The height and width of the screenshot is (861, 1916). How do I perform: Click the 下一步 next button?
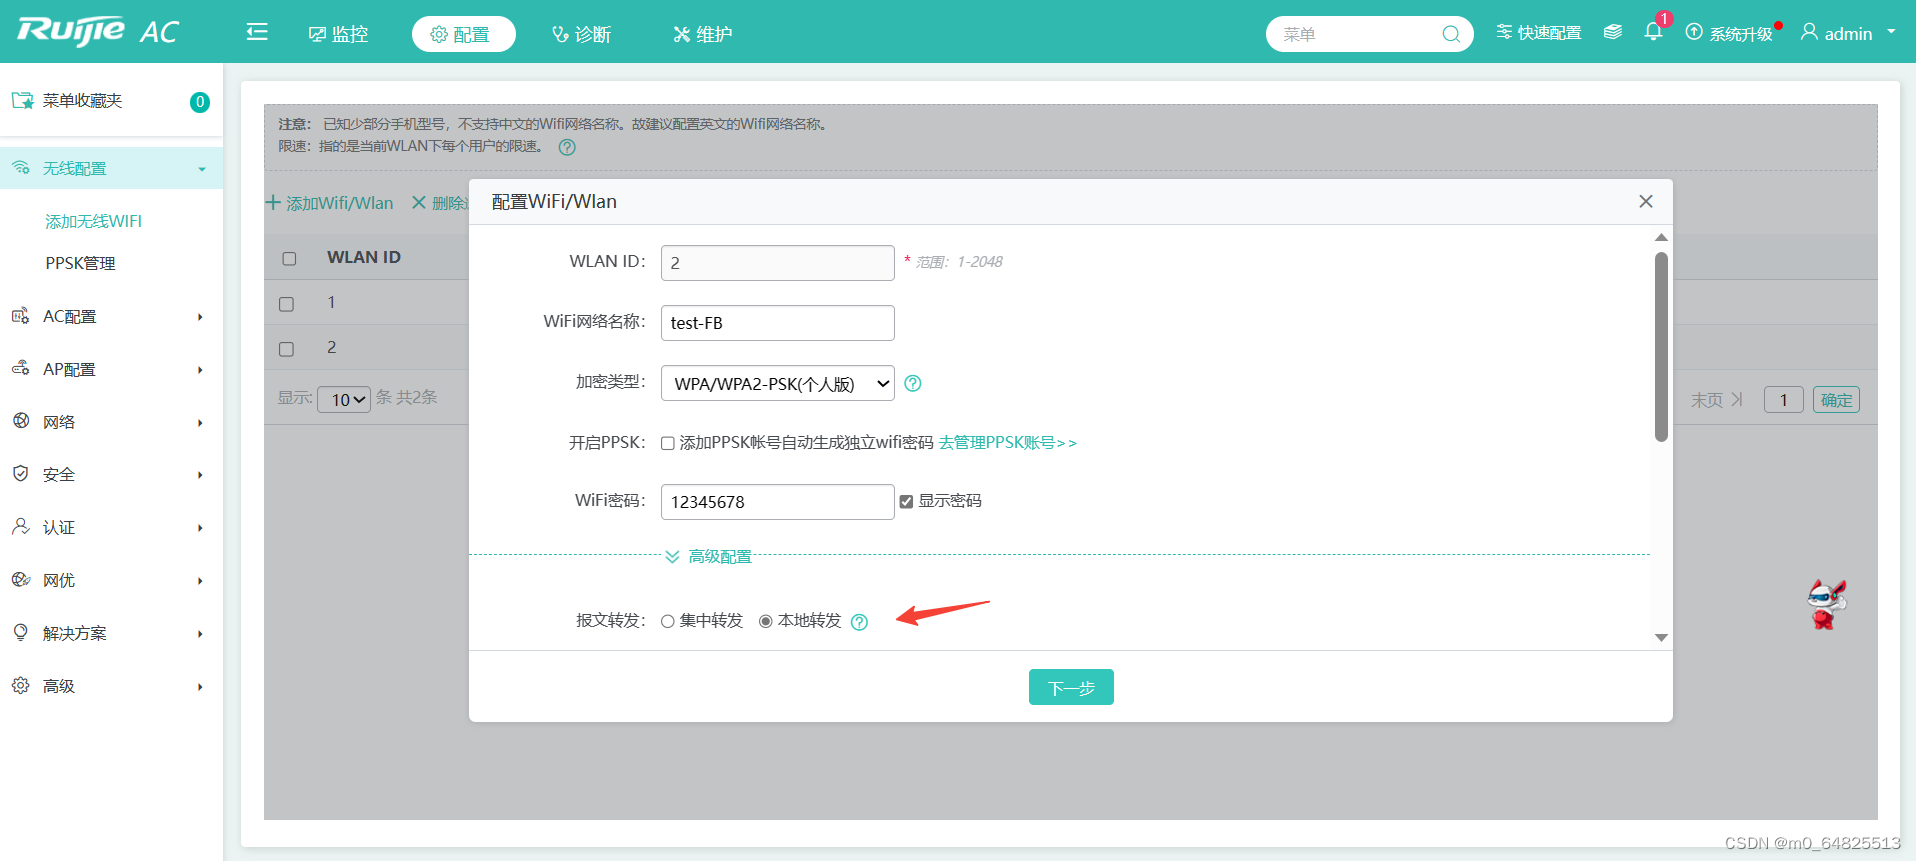coord(1071,687)
